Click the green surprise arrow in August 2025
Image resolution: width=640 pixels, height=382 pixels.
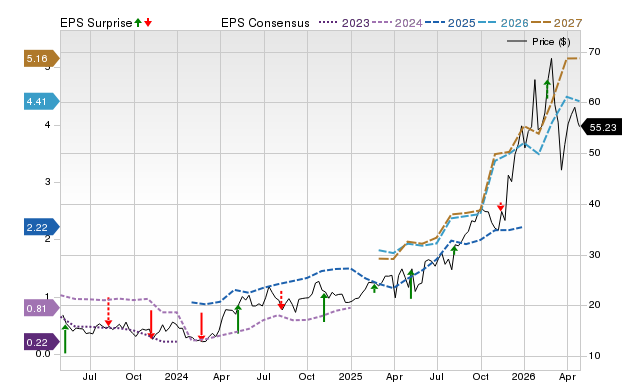pyautogui.click(x=454, y=250)
